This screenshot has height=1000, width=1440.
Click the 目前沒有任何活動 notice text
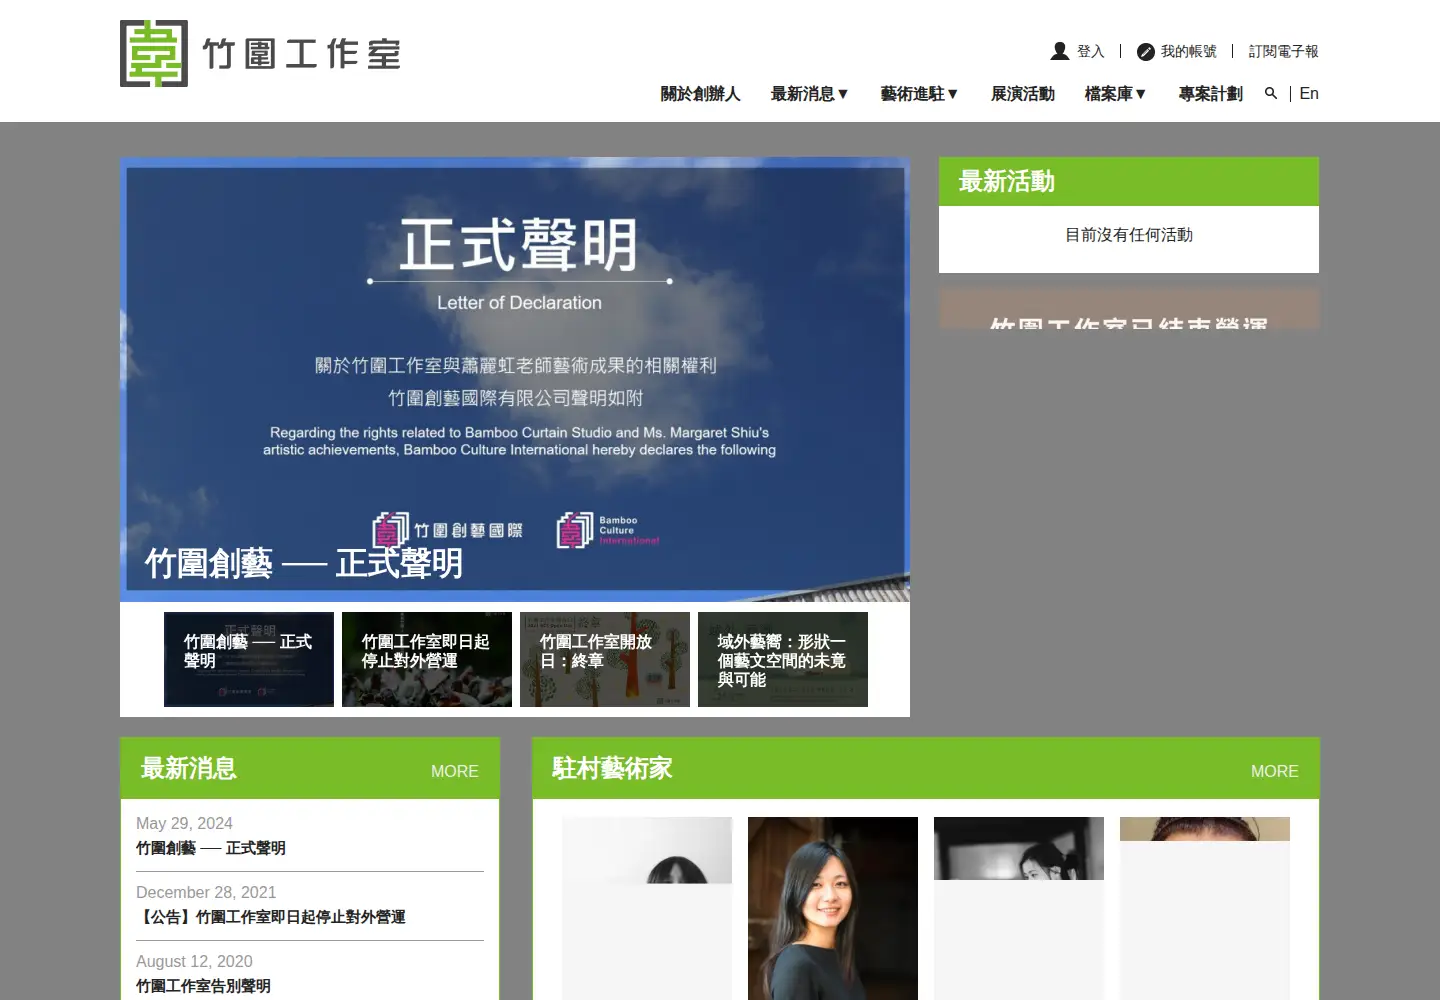pyautogui.click(x=1129, y=235)
